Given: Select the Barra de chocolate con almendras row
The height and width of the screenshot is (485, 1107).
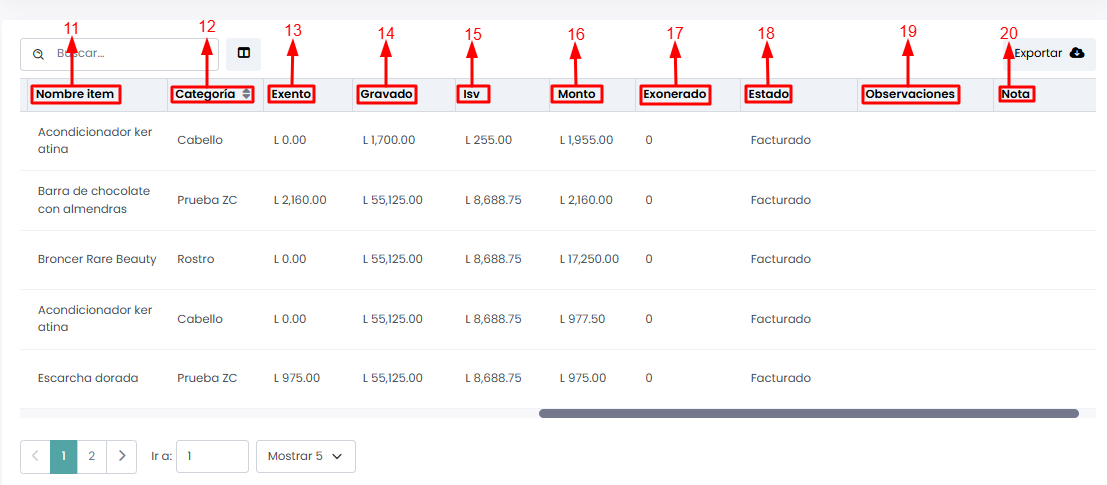Looking at the screenshot, I should [x=94, y=200].
